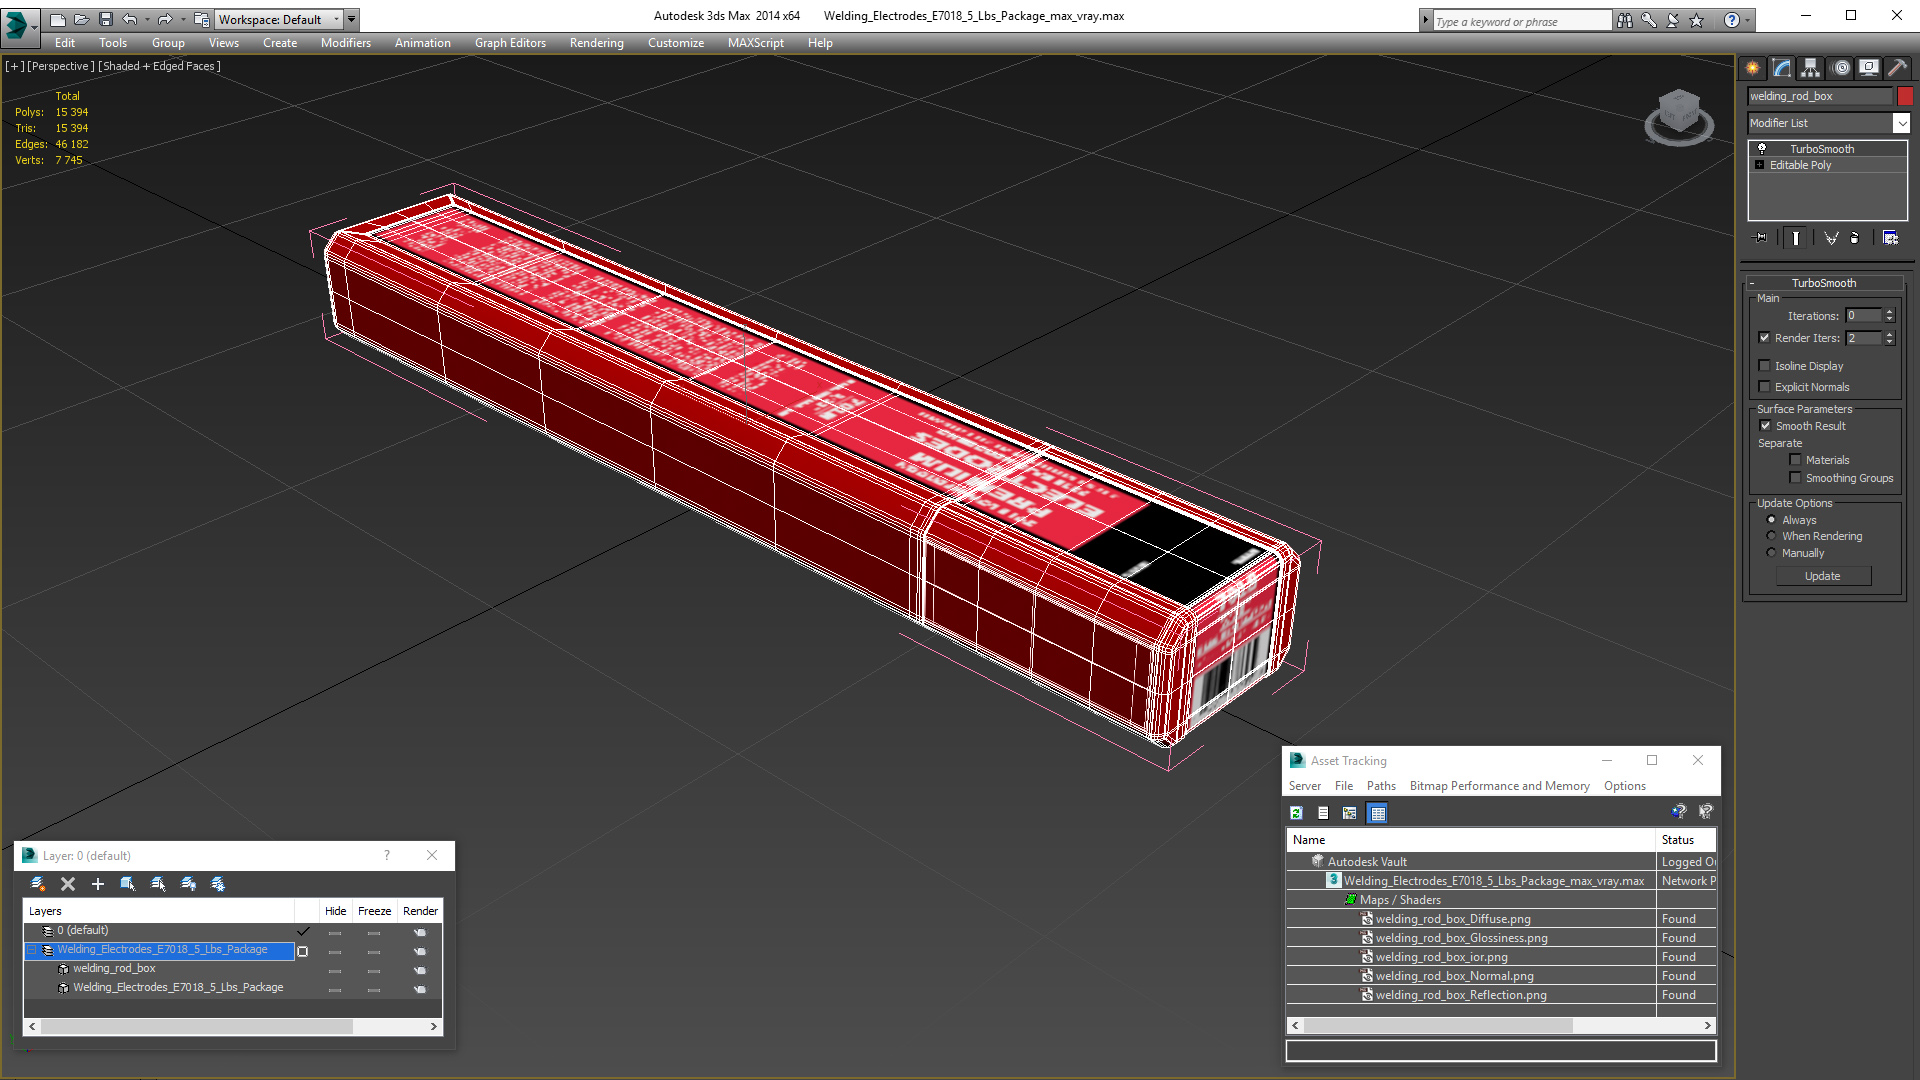
Task: Open the MAXScript menu
Action: [x=756, y=43]
